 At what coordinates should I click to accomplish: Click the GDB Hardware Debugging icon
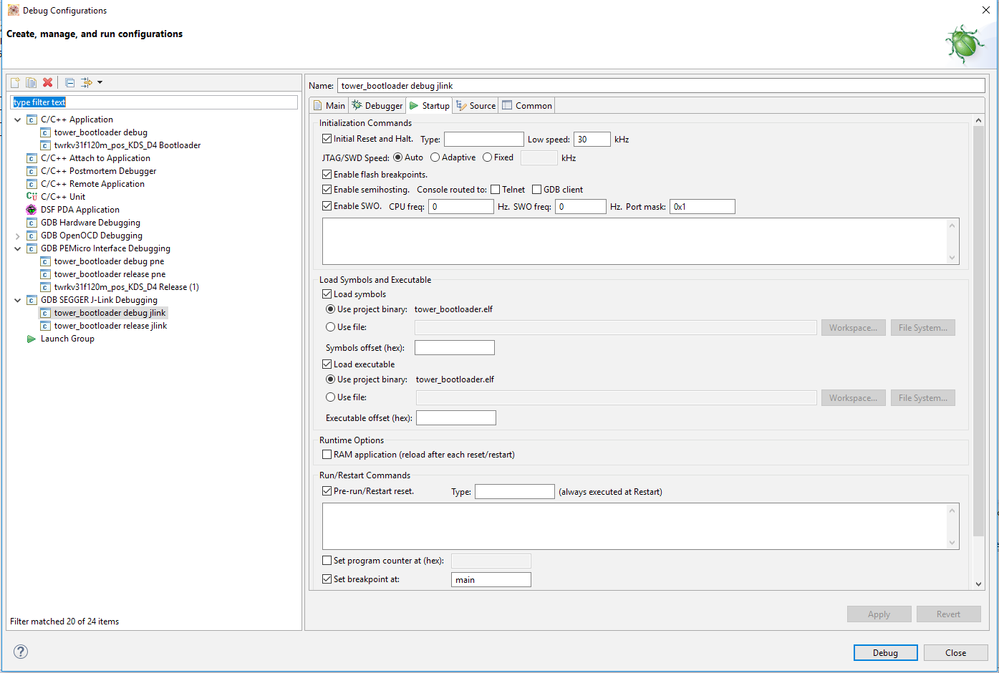coord(31,223)
